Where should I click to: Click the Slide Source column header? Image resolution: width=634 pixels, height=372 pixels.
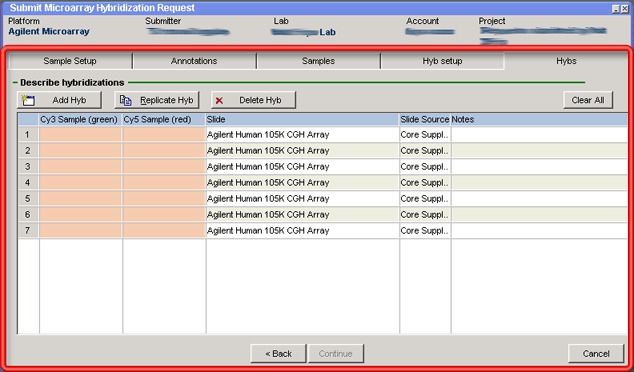425,120
